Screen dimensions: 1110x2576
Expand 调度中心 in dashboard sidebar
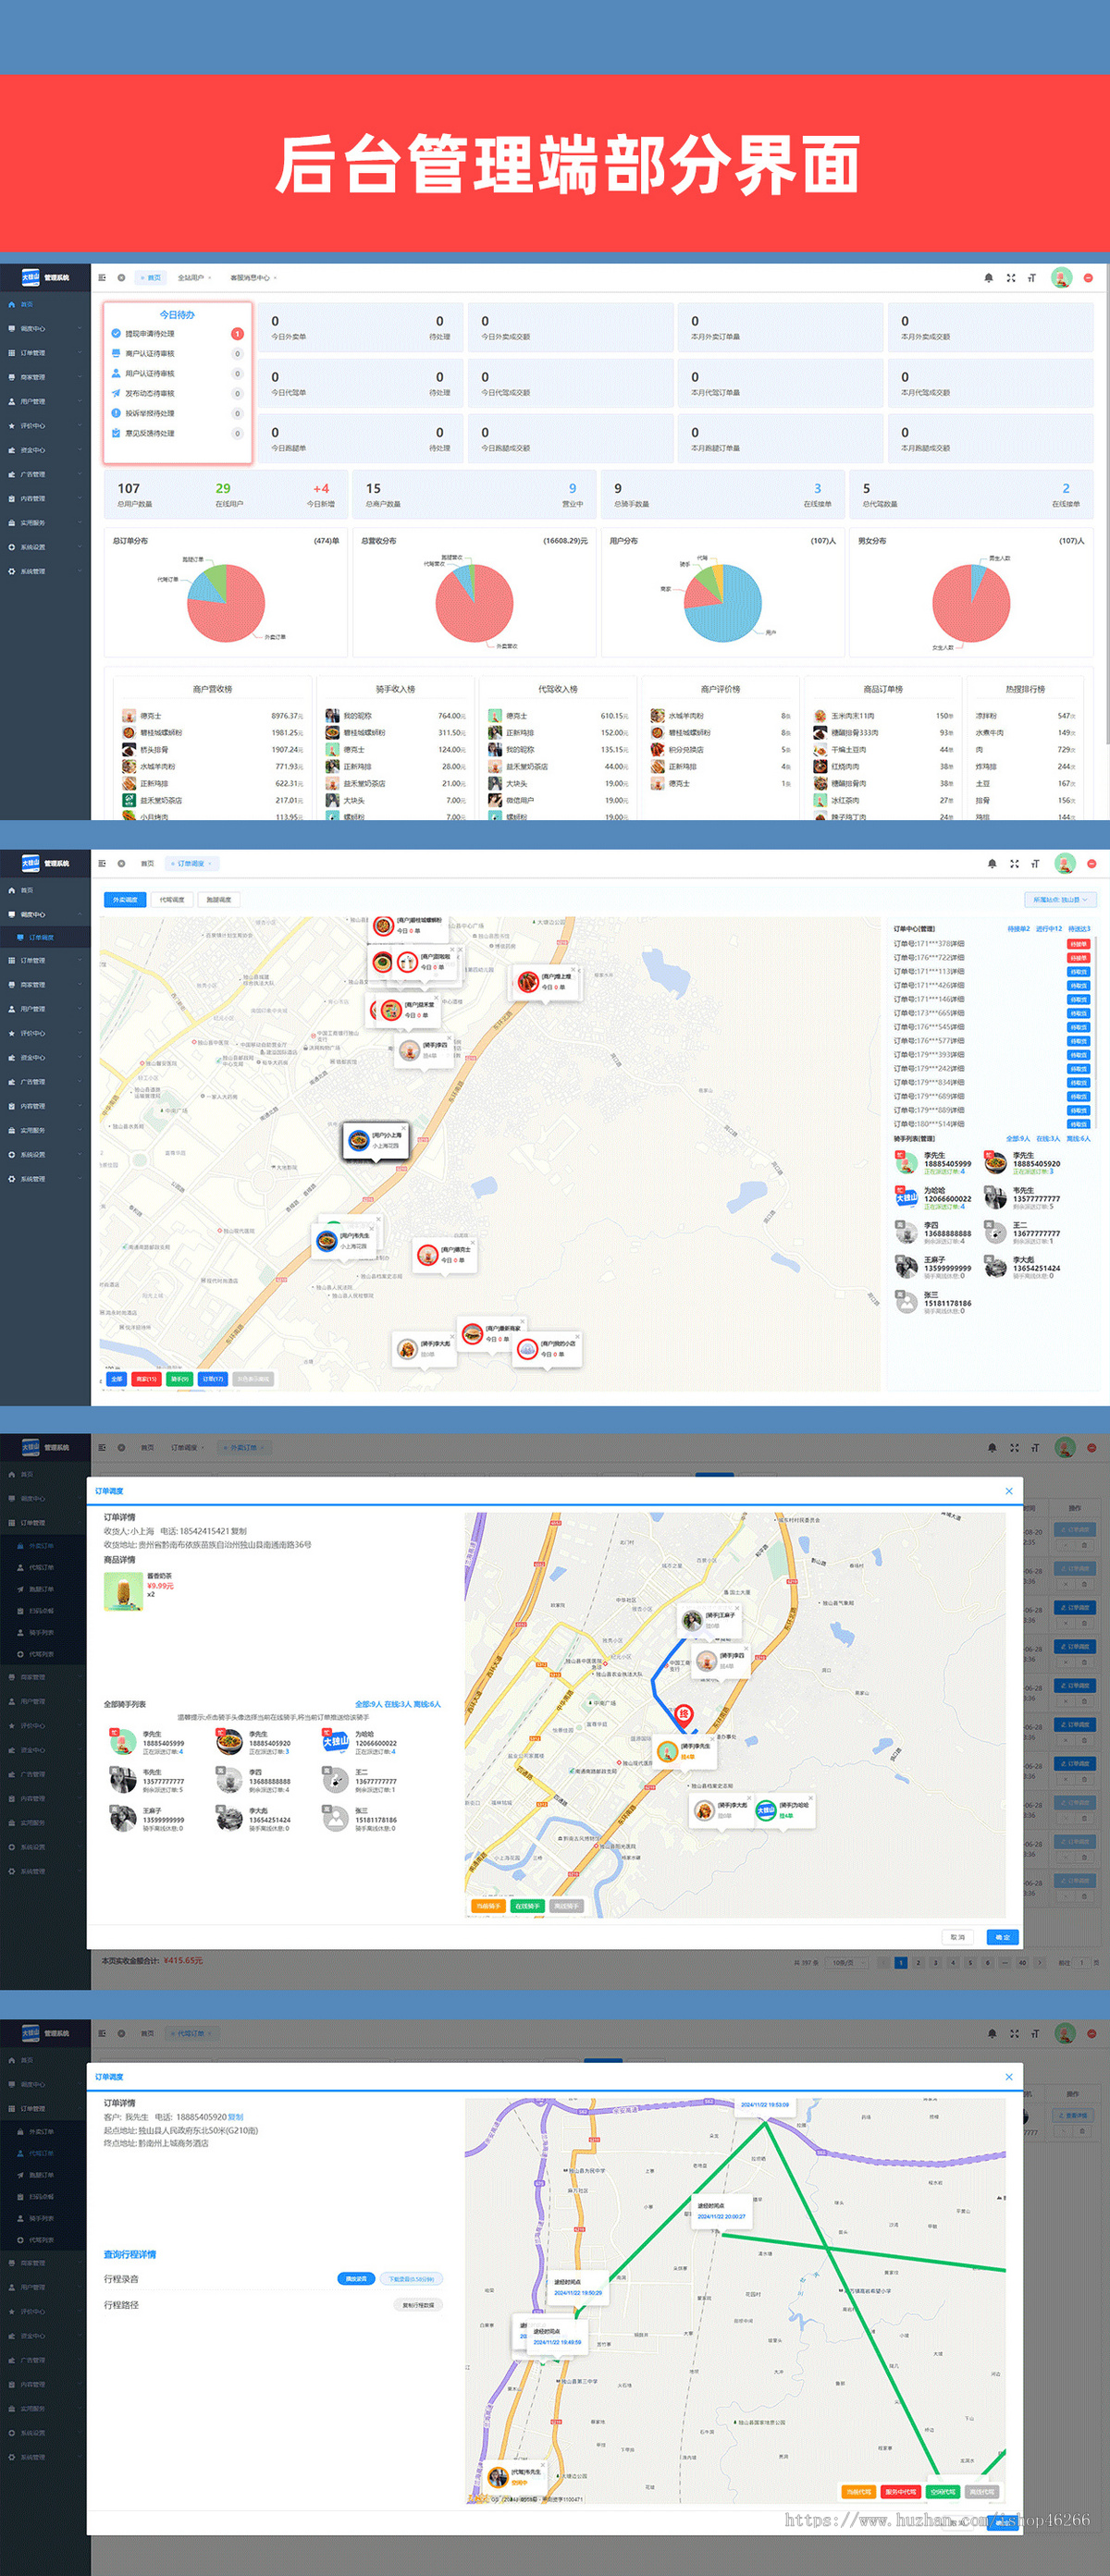[45, 329]
